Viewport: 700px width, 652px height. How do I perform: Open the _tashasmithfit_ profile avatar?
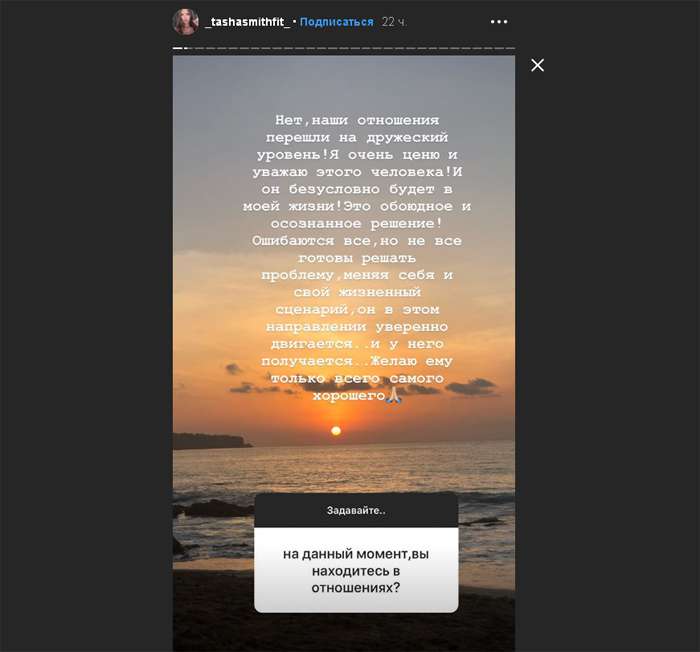click(185, 22)
